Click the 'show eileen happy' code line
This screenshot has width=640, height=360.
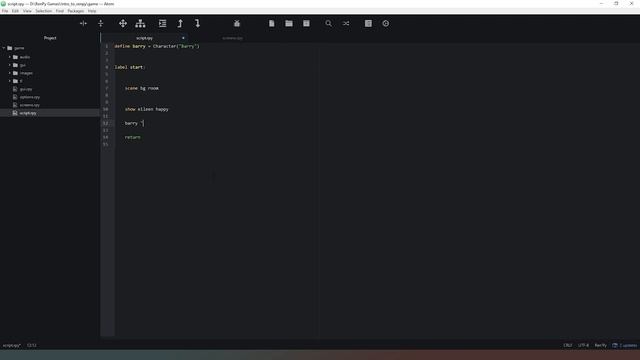tap(147, 109)
